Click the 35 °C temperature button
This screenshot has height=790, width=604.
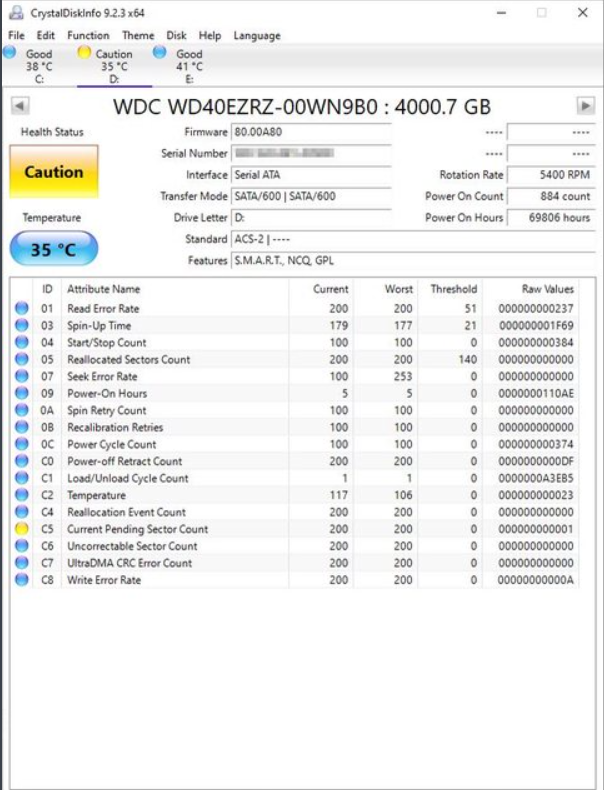click(x=54, y=249)
